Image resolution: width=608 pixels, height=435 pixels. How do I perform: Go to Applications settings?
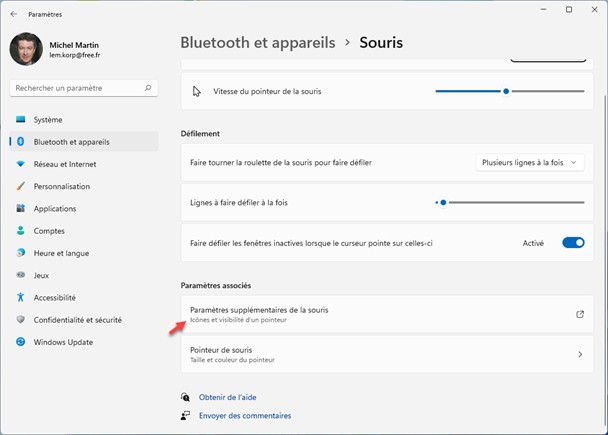[54, 209]
